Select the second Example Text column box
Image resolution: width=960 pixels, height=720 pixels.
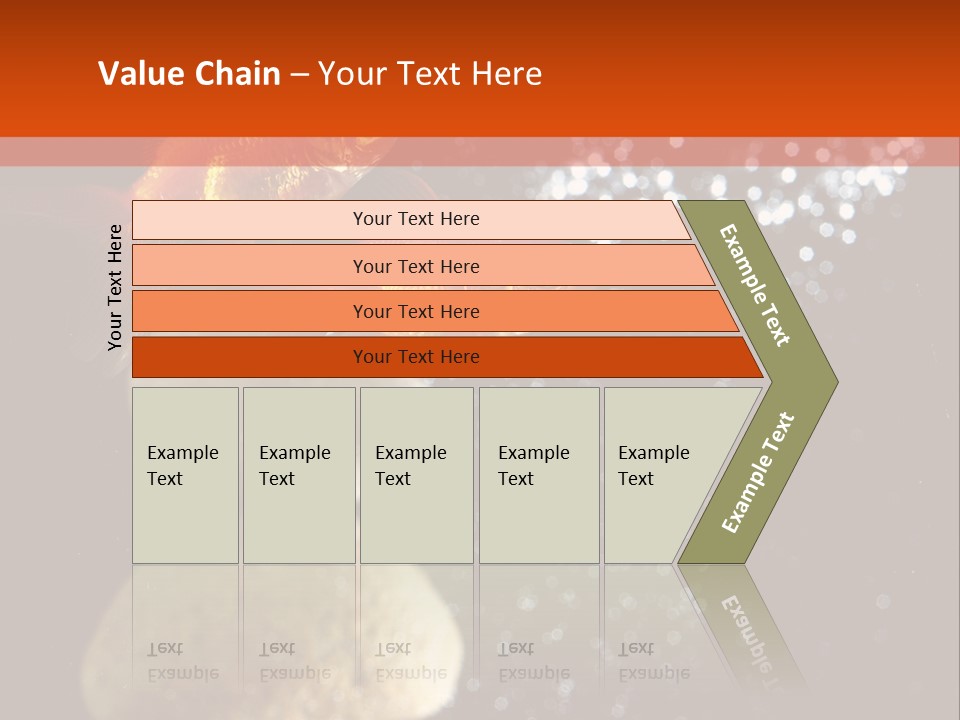click(x=298, y=475)
